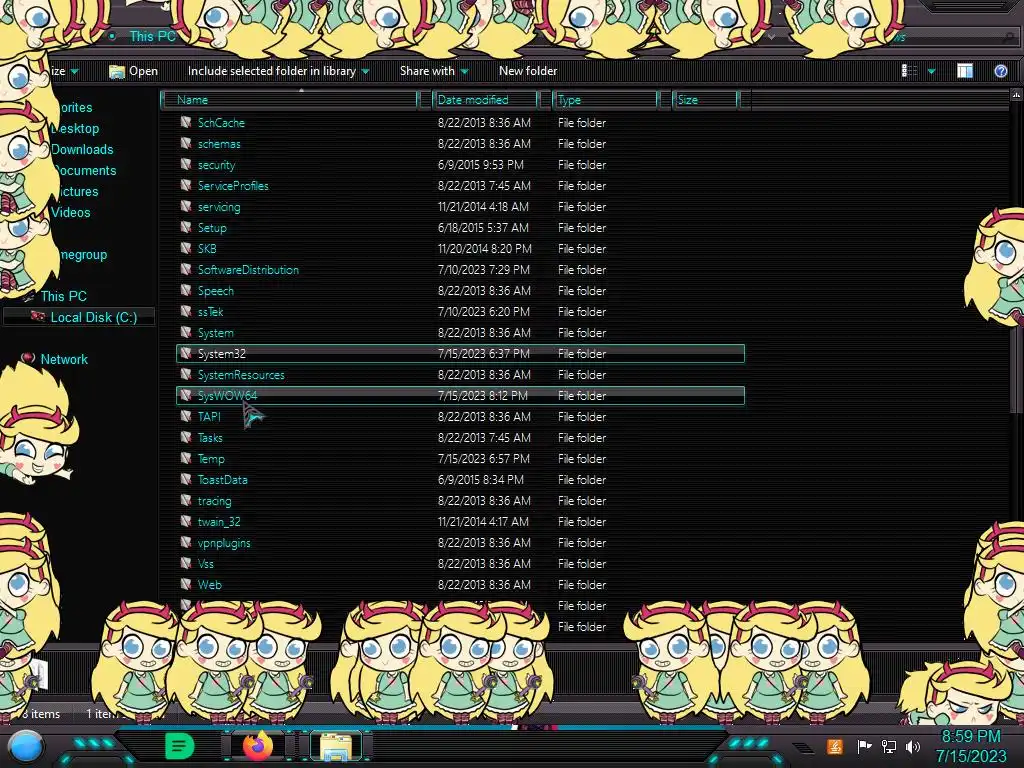1024x768 pixels.
Task: Sort by the Size column header
Action: 707,99
